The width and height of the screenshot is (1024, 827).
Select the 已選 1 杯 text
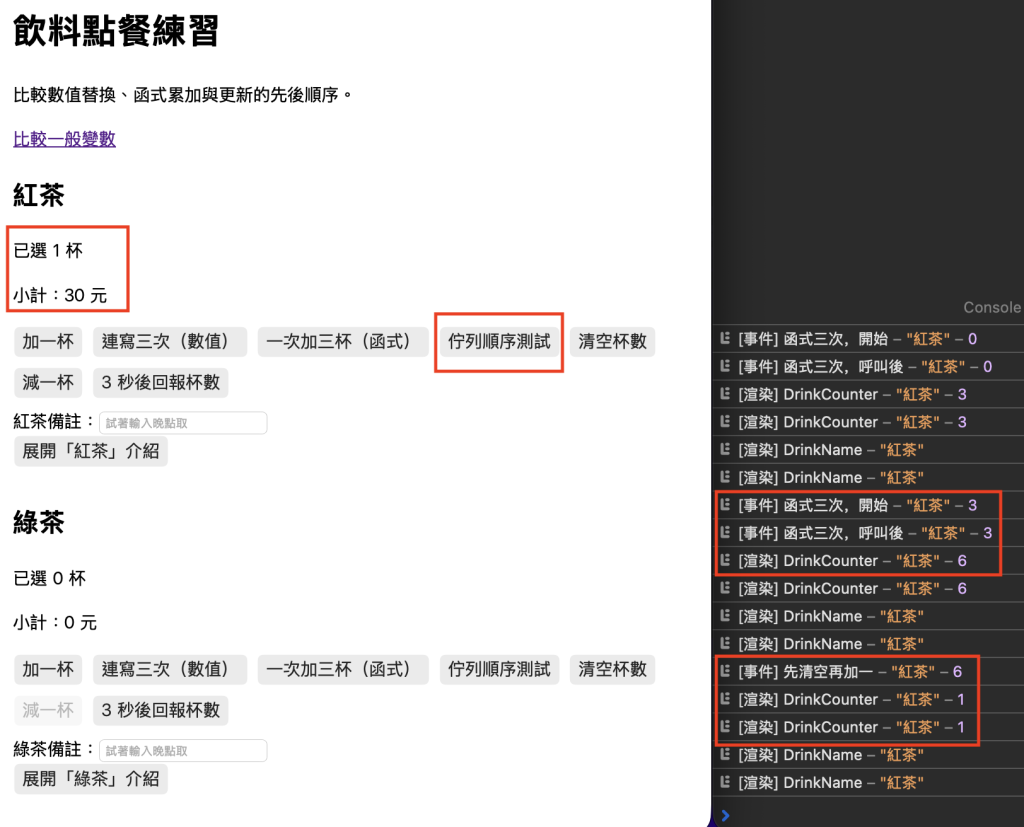click(48, 251)
